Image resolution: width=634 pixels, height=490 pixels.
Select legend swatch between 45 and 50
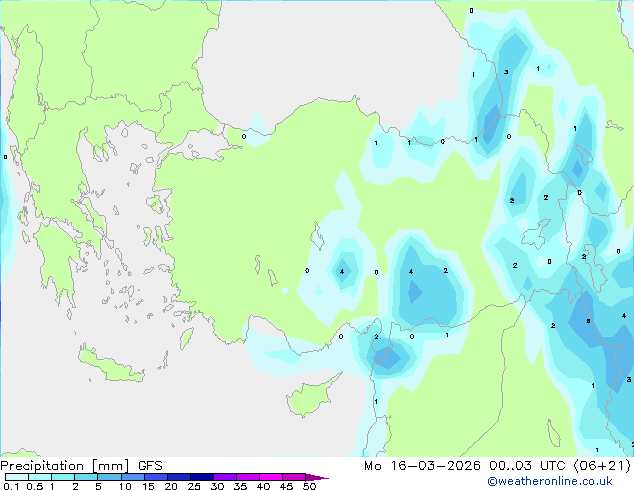294,477
